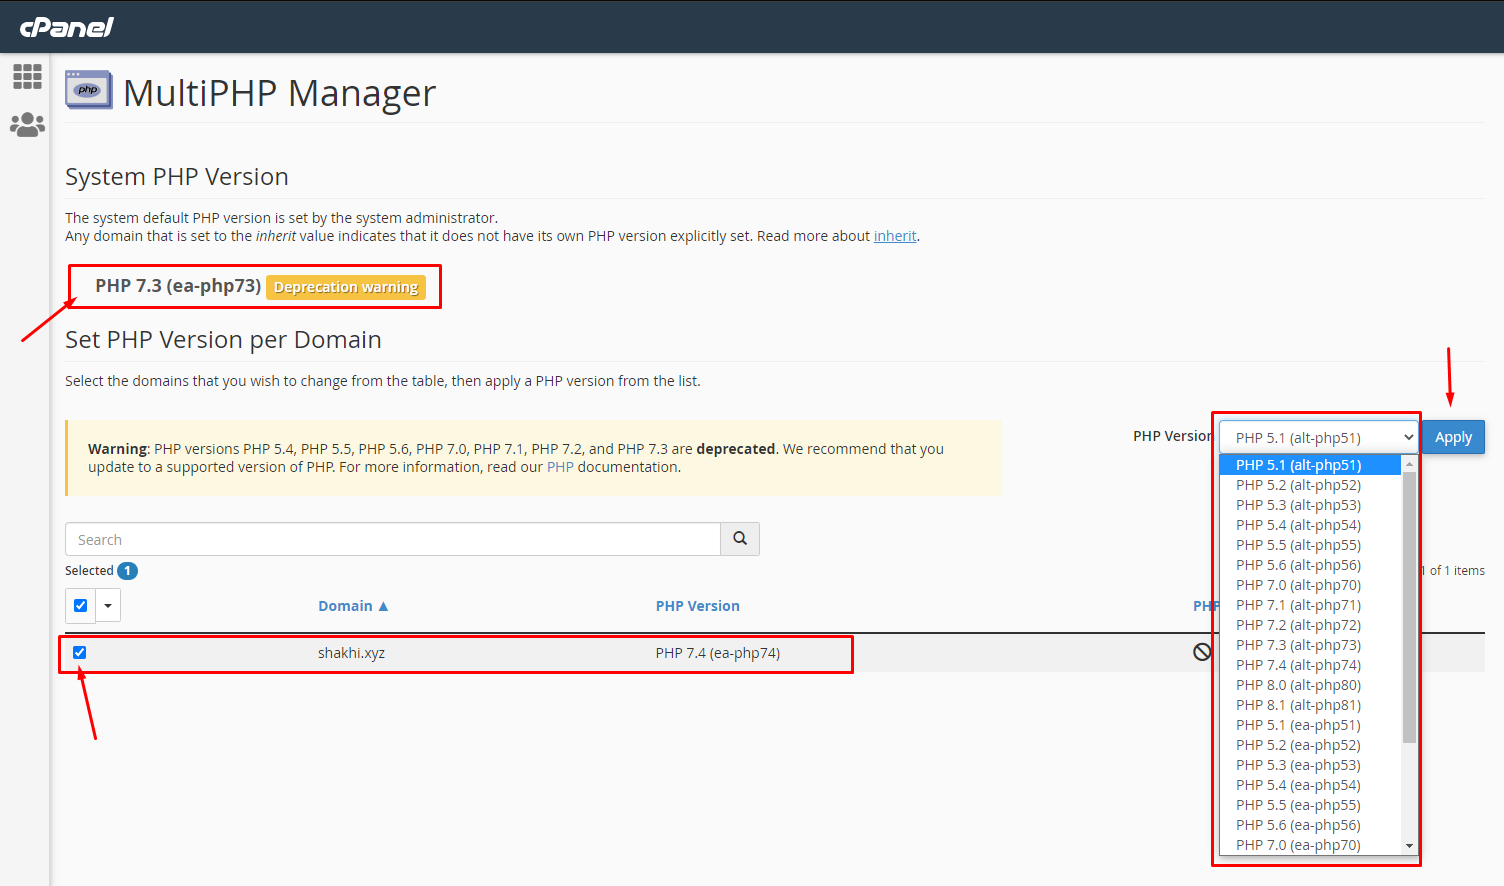Click the PHP-FPM disabled status icon

(x=1202, y=652)
